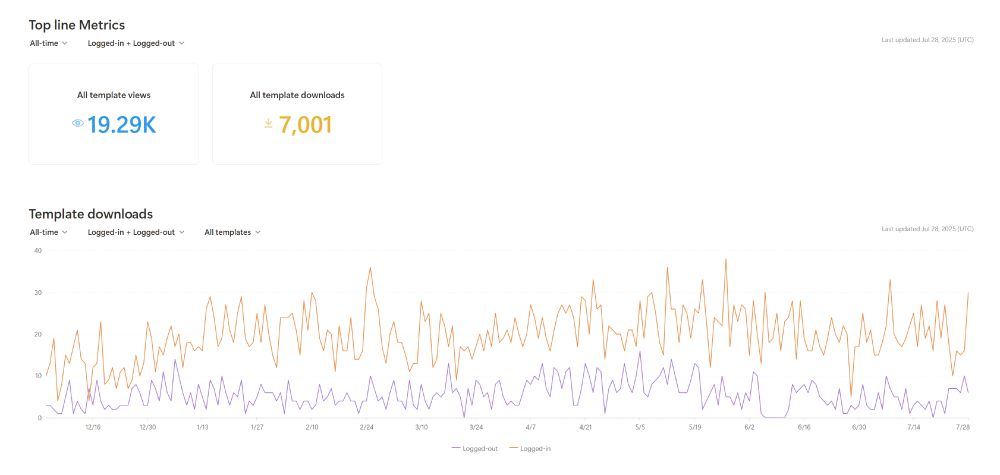Image resolution: width=1000 pixels, height=475 pixels.
Task: Click the 7/14 x-axis label
Action: click(914, 427)
